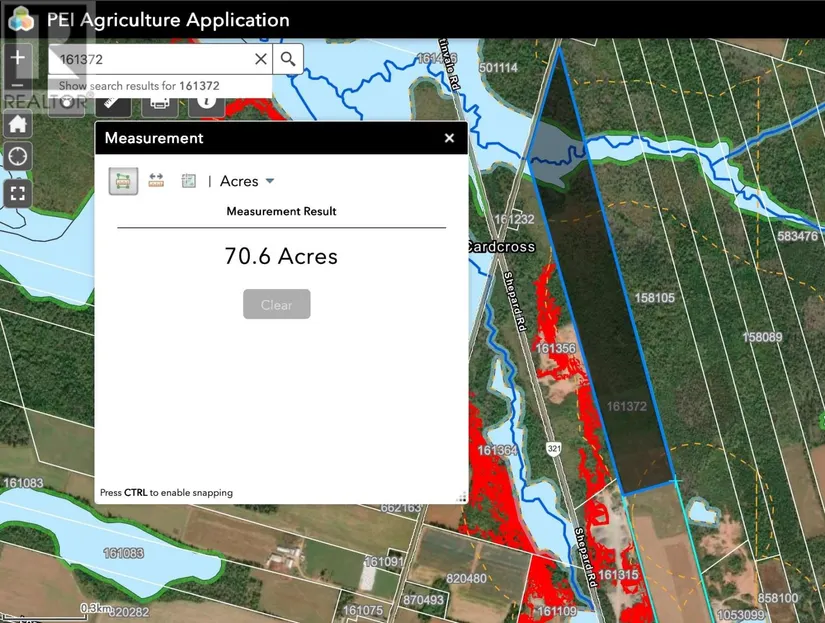Open the Acres unit dropdown
The width and height of the screenshot is (825, 623).
pos(247,181)
